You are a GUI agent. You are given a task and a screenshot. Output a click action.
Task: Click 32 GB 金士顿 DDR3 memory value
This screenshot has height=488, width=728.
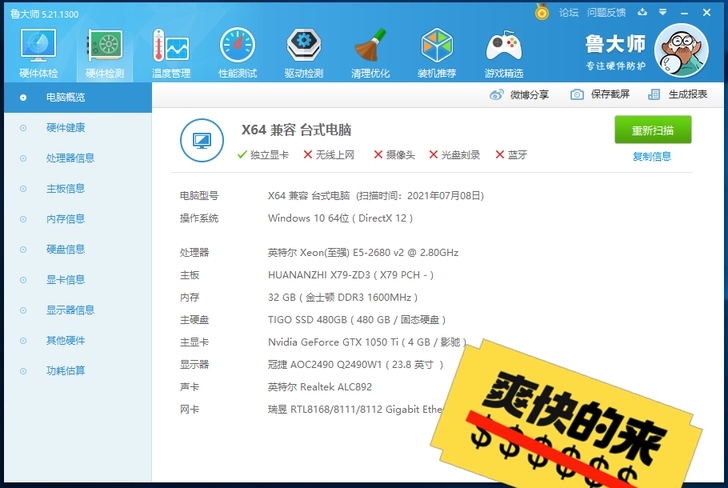coord(343,297)
